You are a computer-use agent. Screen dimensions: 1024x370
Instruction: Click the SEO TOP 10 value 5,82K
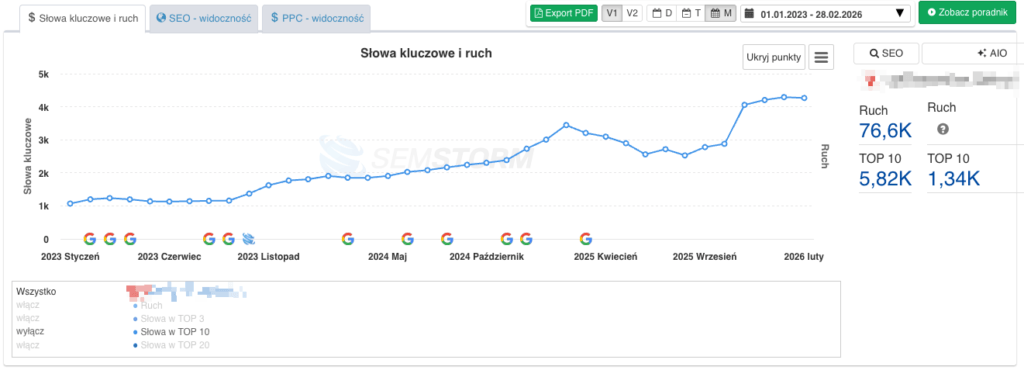[885, 179]
